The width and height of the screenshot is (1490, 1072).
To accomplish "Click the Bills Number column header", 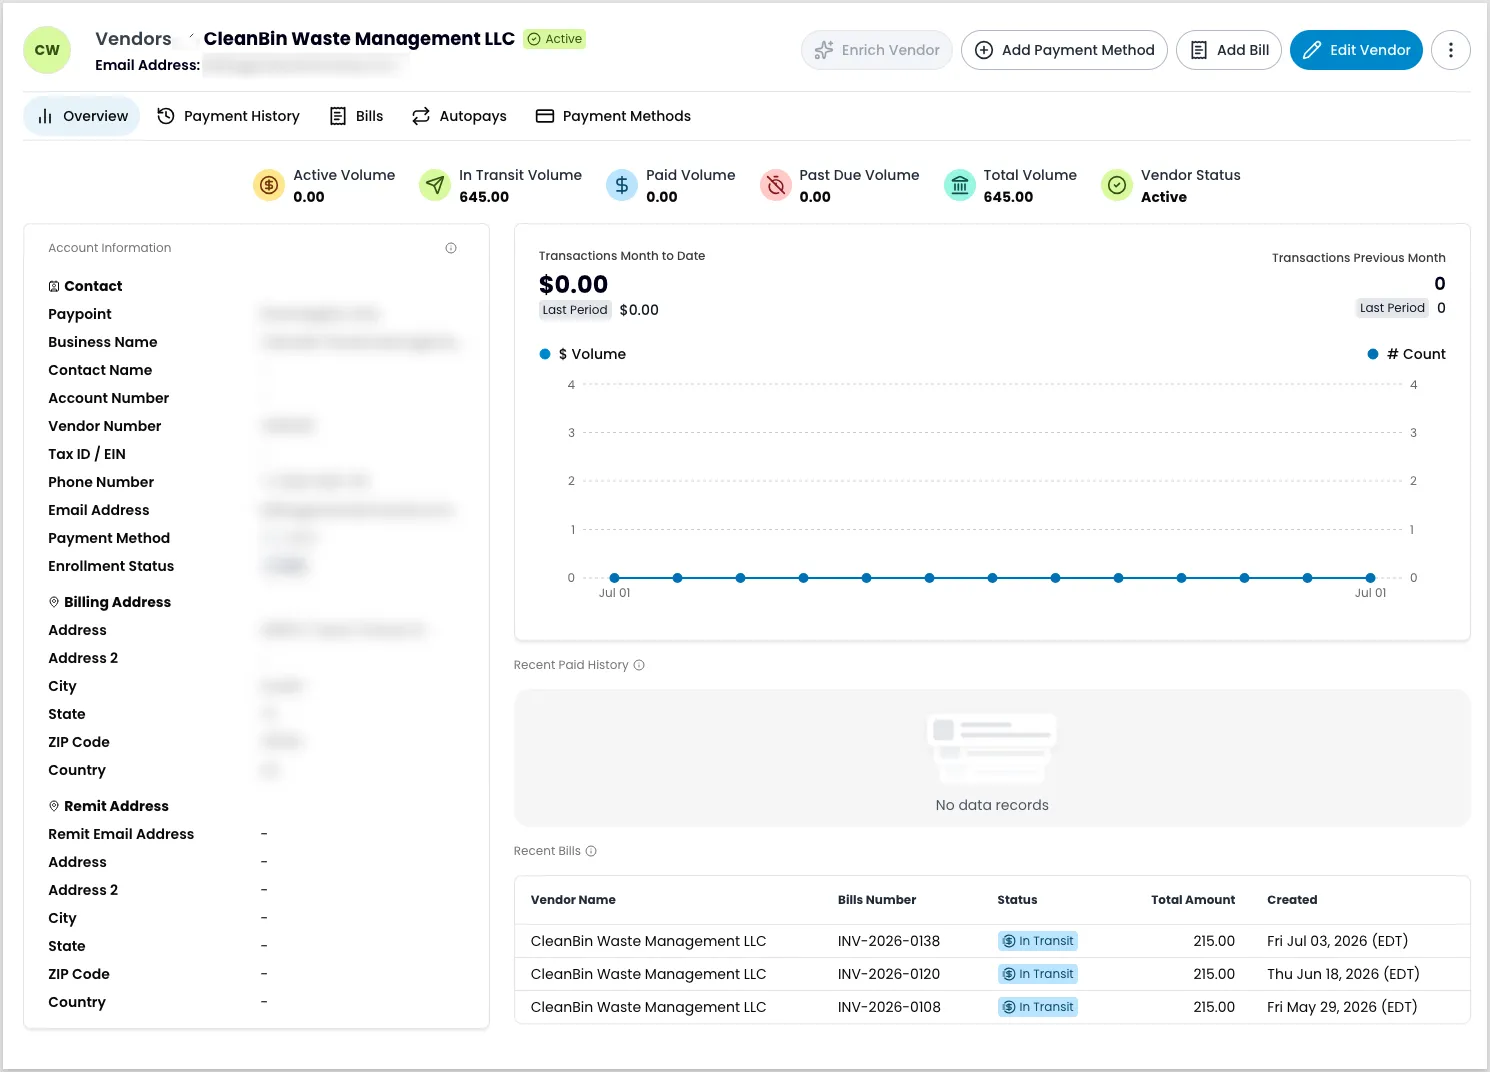I will 877,900.
